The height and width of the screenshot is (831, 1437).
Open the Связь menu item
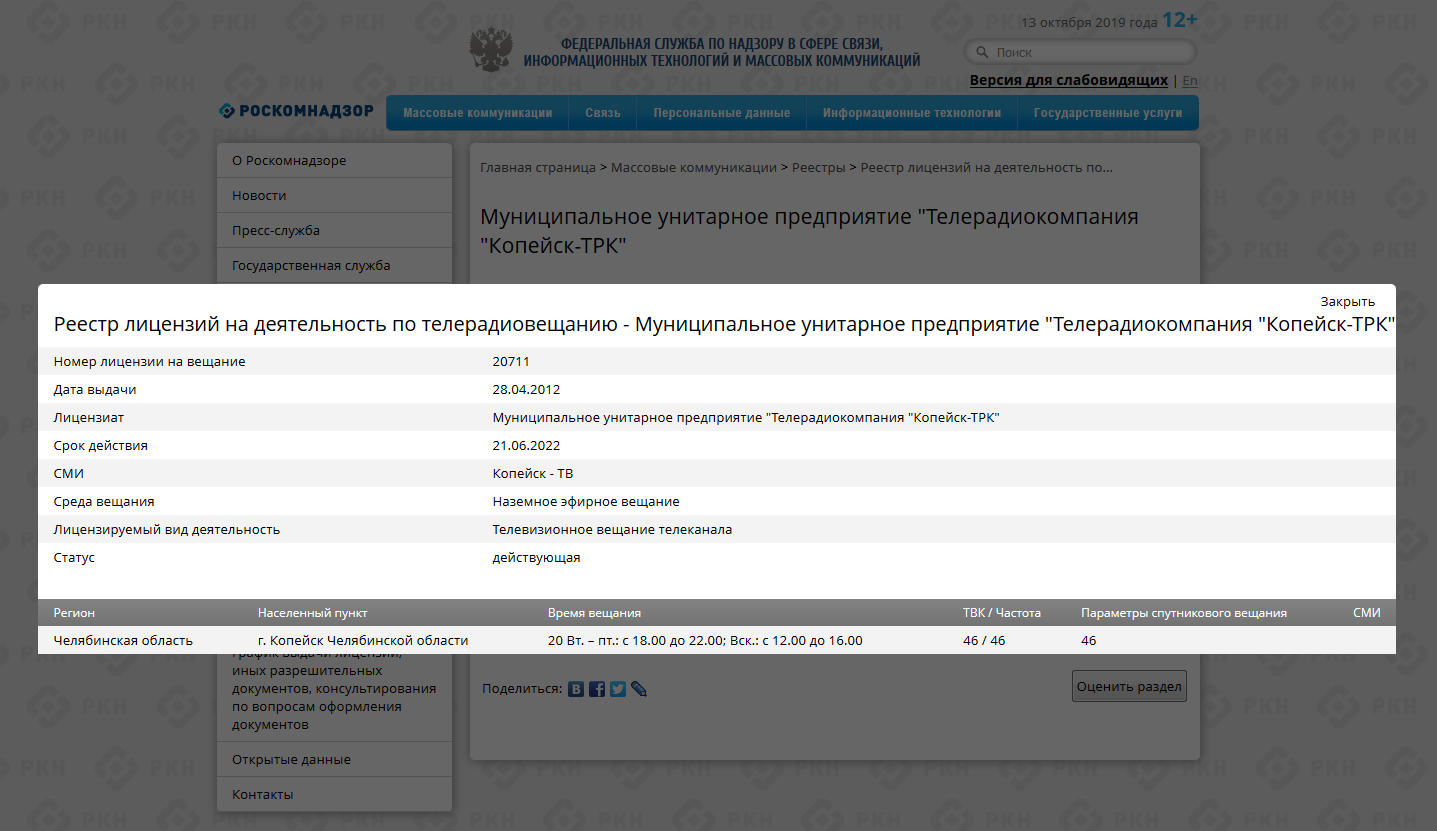pos(603,113)
